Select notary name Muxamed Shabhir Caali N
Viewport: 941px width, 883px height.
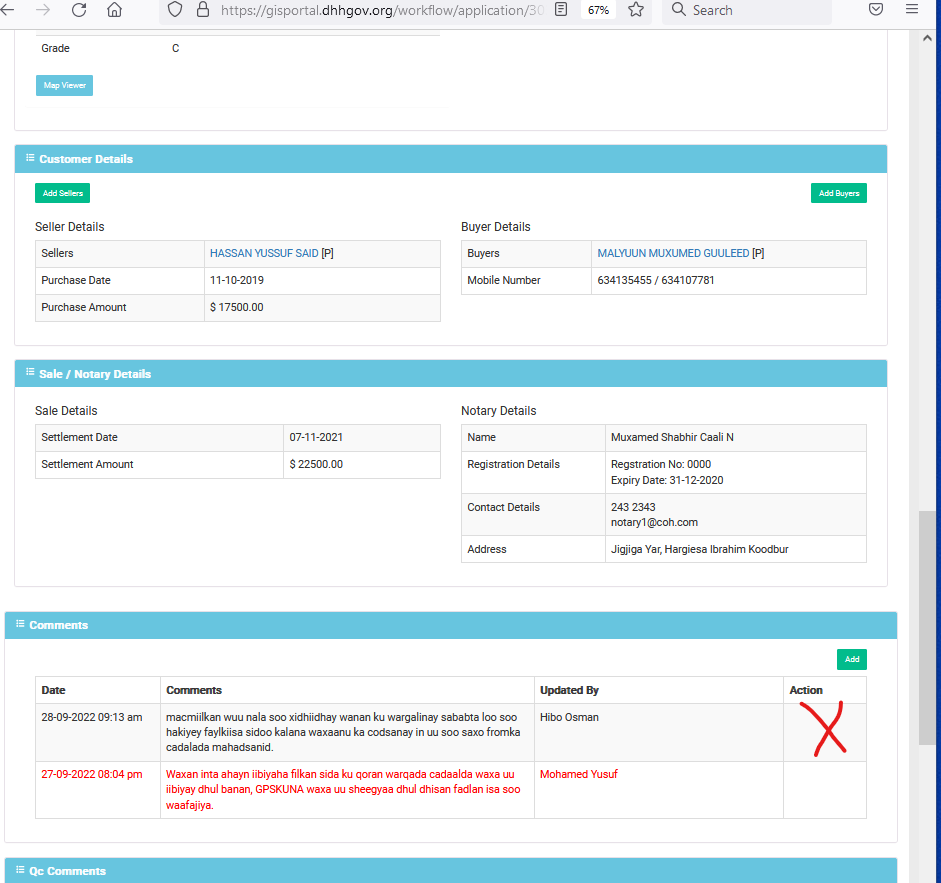click(672, 437)
